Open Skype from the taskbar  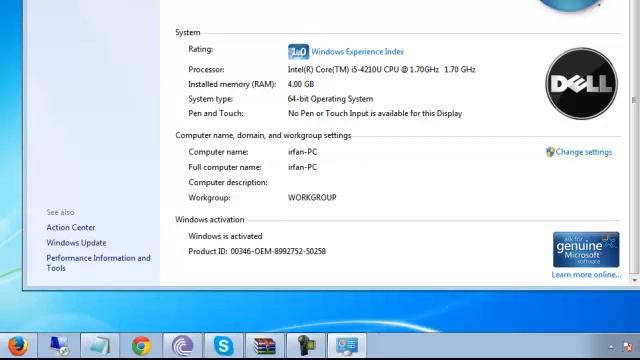click(x=224, y=345)
